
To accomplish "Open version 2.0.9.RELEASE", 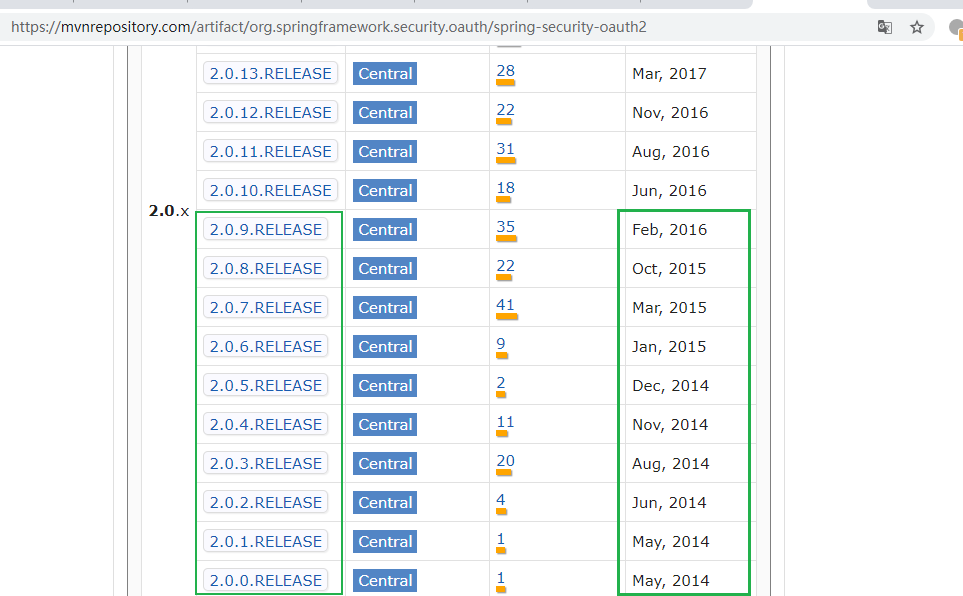I will 265,230.
